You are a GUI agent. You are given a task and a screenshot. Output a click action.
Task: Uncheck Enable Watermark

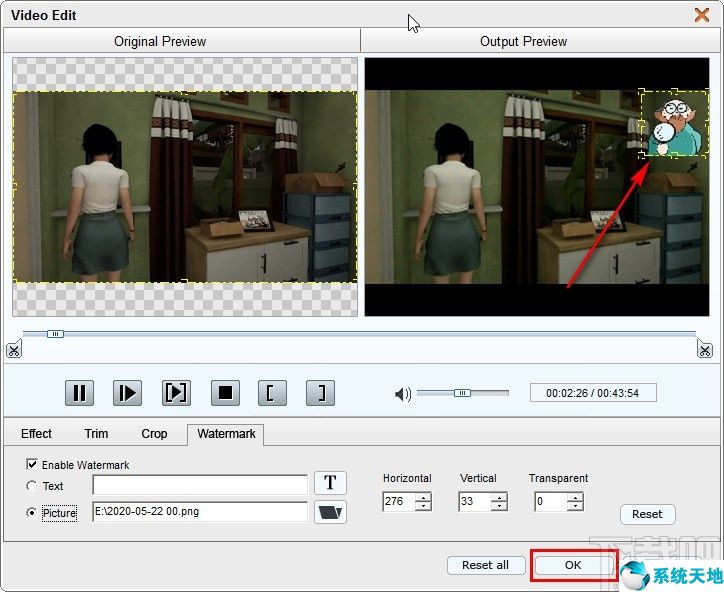(32, 464)
